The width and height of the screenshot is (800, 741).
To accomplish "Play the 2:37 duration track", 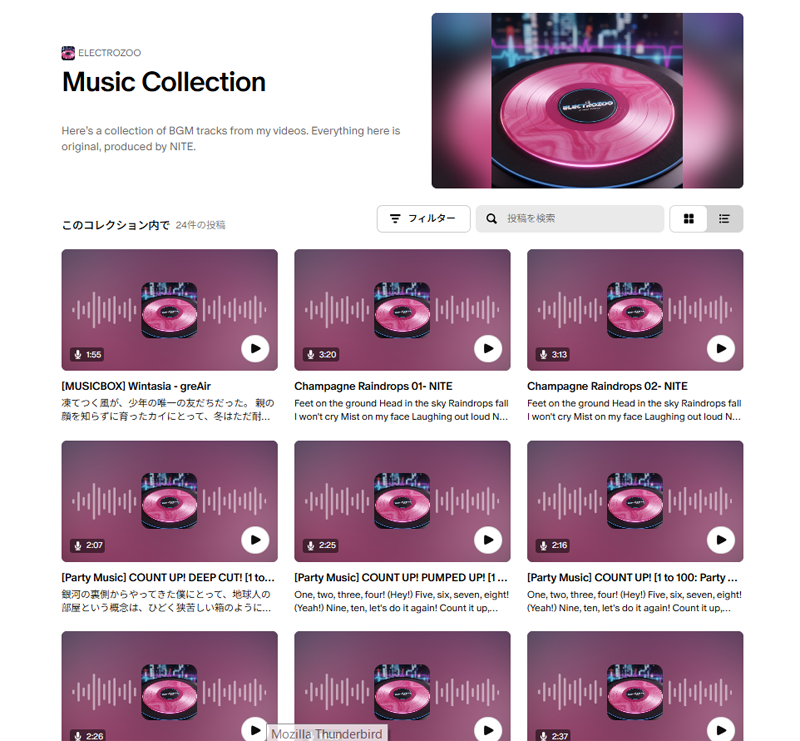I will [x=721, y=730].
